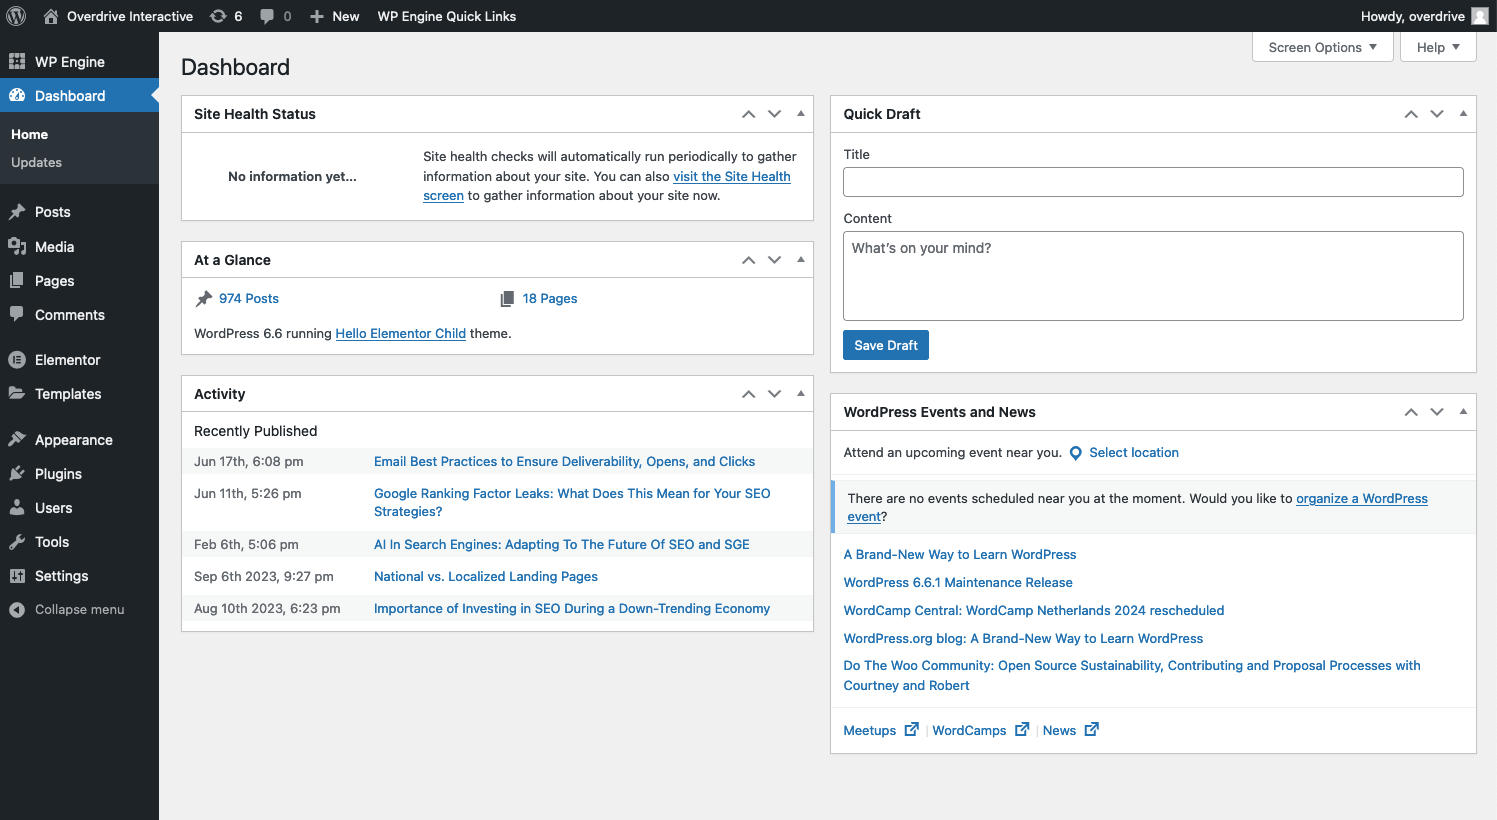Click the location pin icon beside Select location
Screen dimensions: 1497x820
pos(1076,453)
